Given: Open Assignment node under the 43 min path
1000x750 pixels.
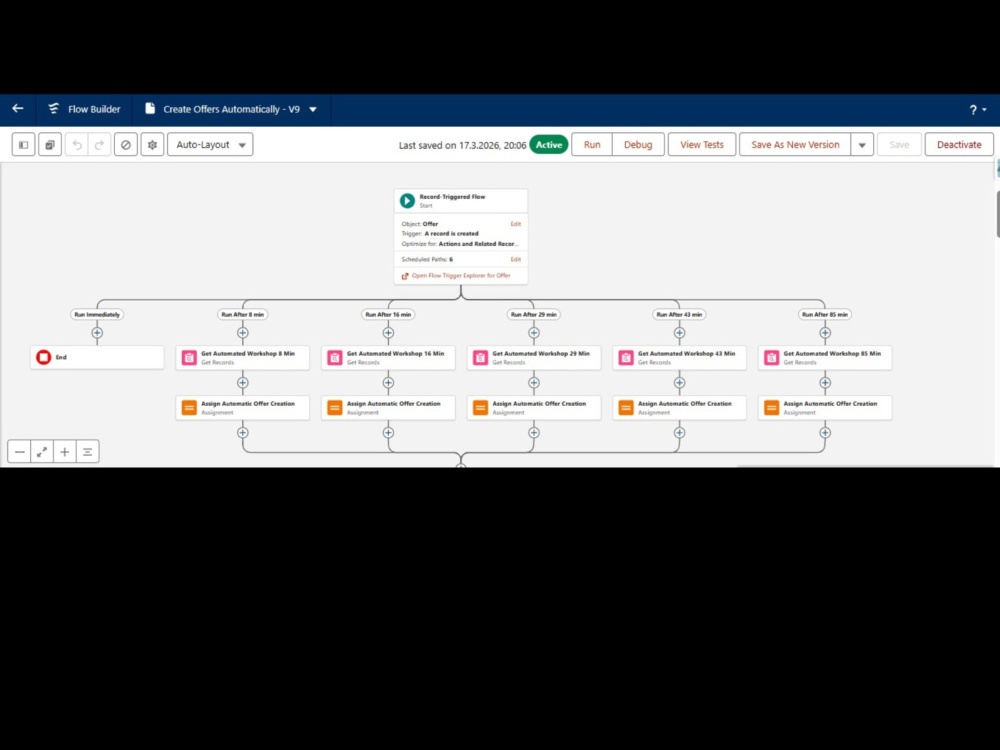Looking at the screenshot, I should click(x=679, y=408).
